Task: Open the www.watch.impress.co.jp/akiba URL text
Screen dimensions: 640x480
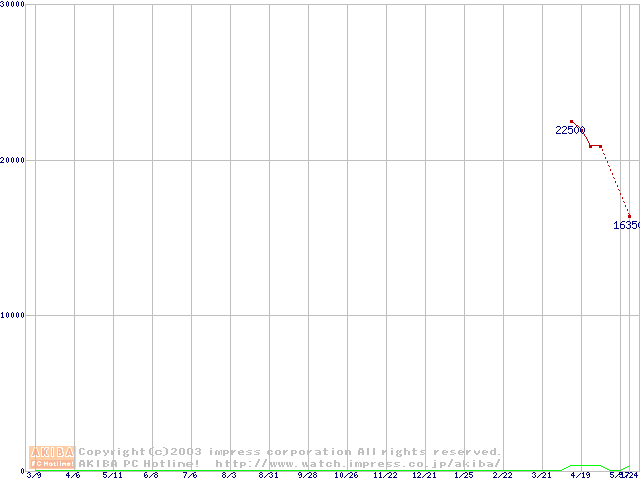Action: 358,463
